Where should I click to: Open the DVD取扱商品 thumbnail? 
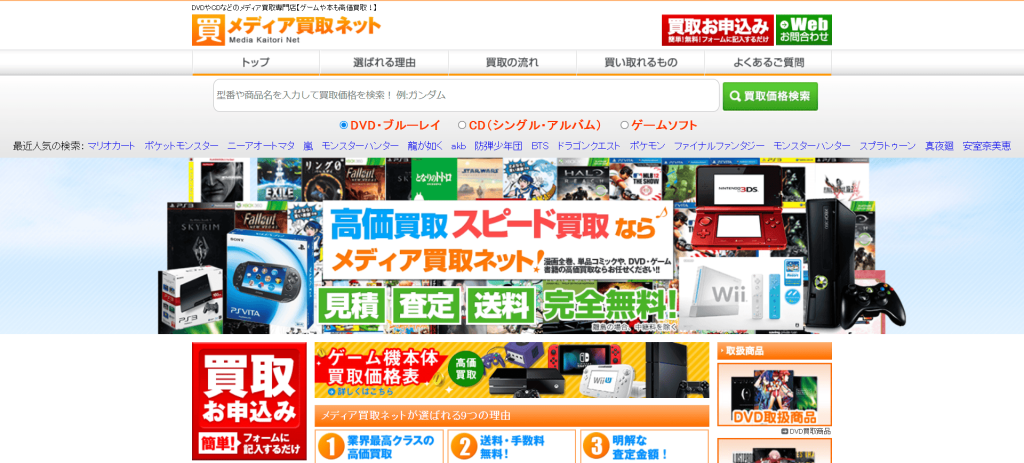[775, 395]
